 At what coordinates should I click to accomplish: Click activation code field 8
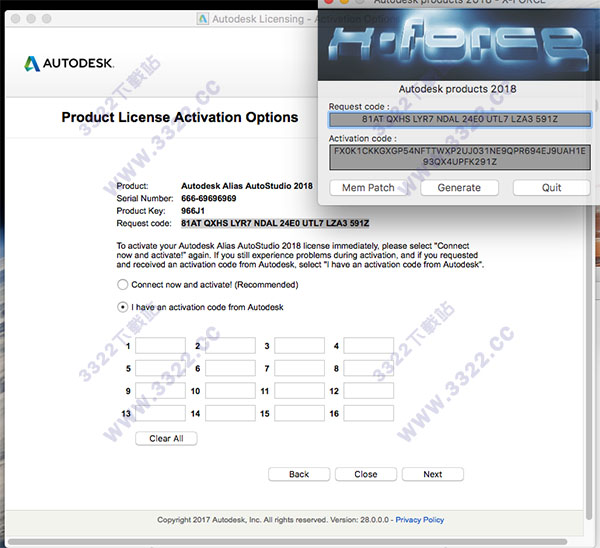tap(368, 368)
